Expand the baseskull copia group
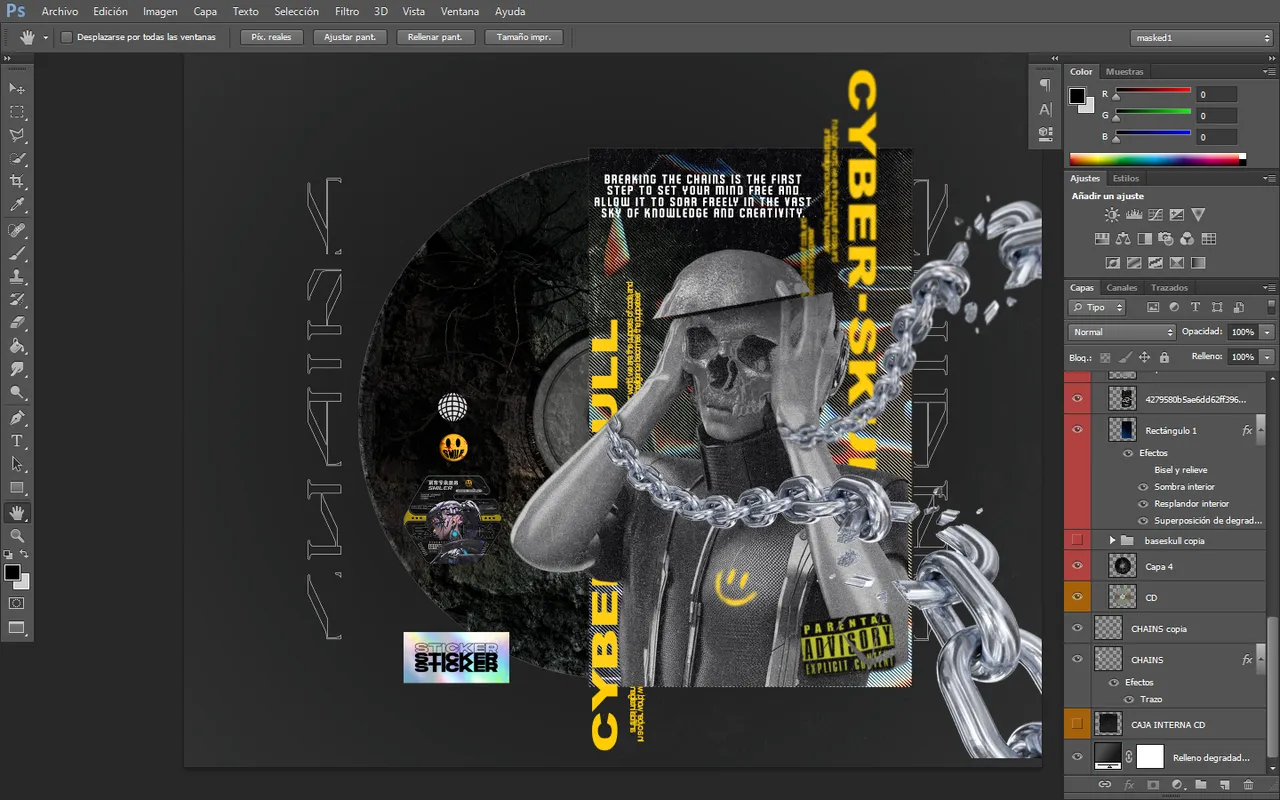 pos(1112,540)
